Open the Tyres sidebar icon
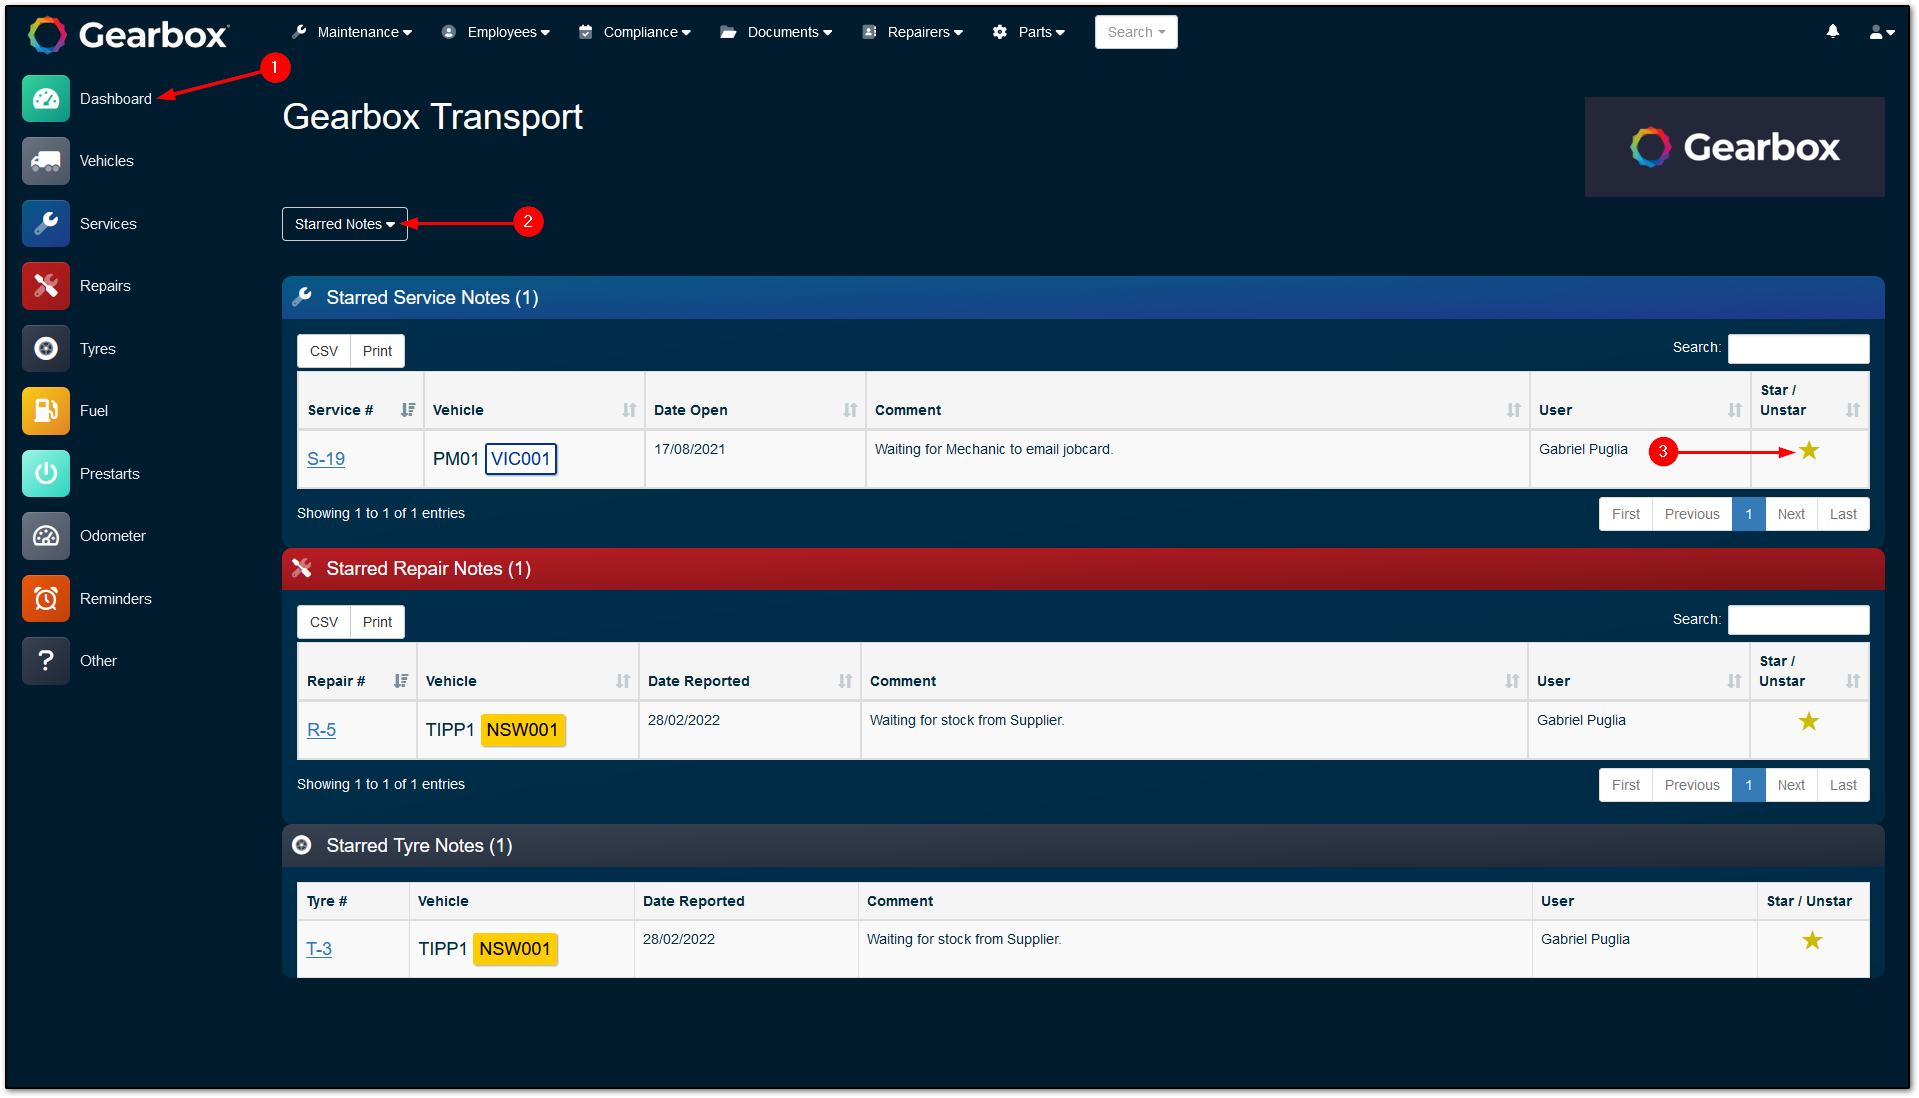 (x=46, y=348)
